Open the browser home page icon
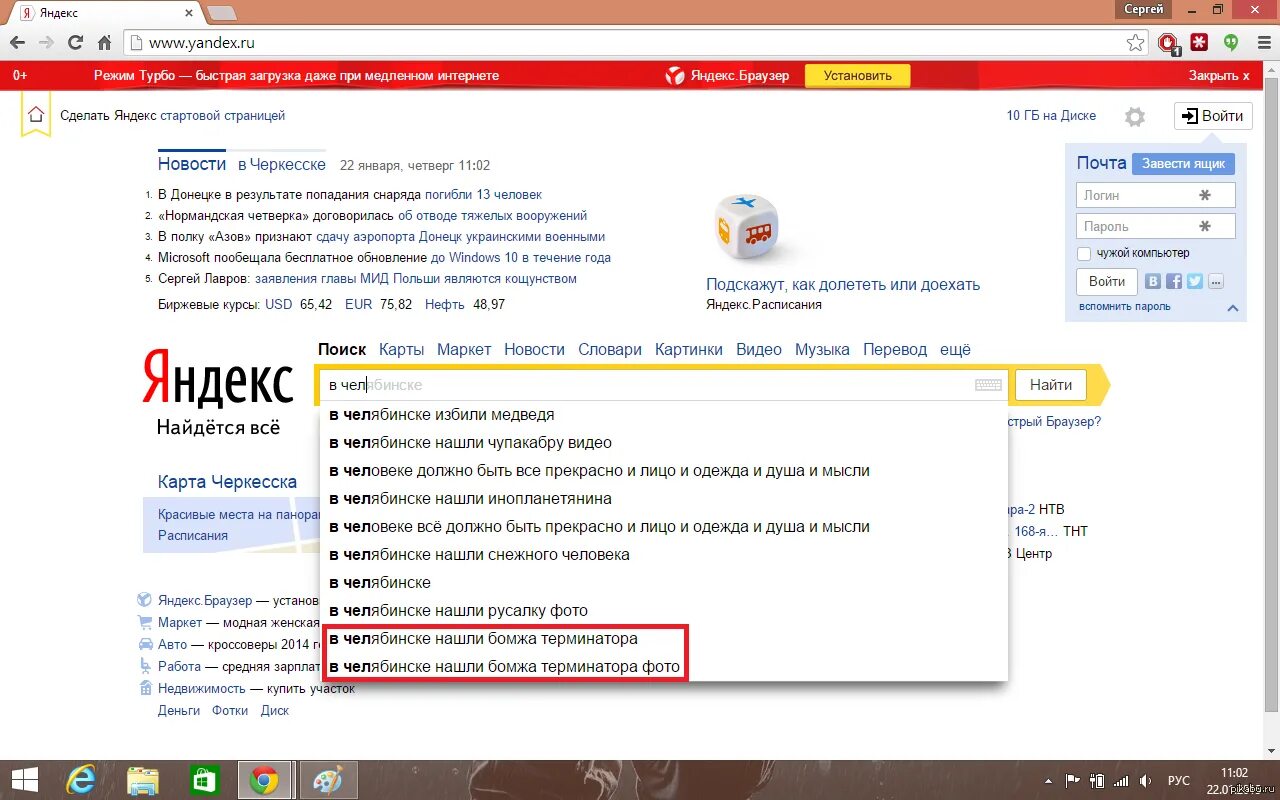Image resolution: width=1280 pixels, height=800 pixels. [x=104, y=43]
